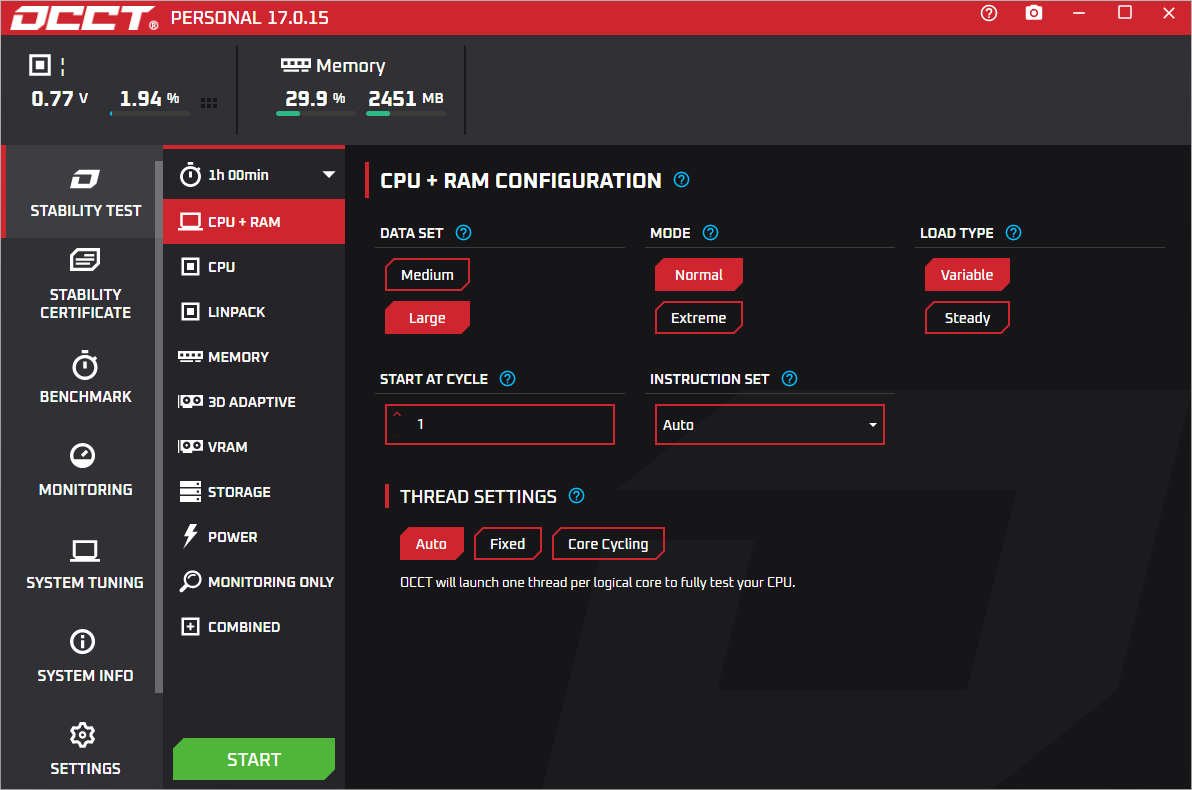Click the Storage drive icon
This screenshot has height=790, width=1192.
pyautogui.click(x=190, y=491)
